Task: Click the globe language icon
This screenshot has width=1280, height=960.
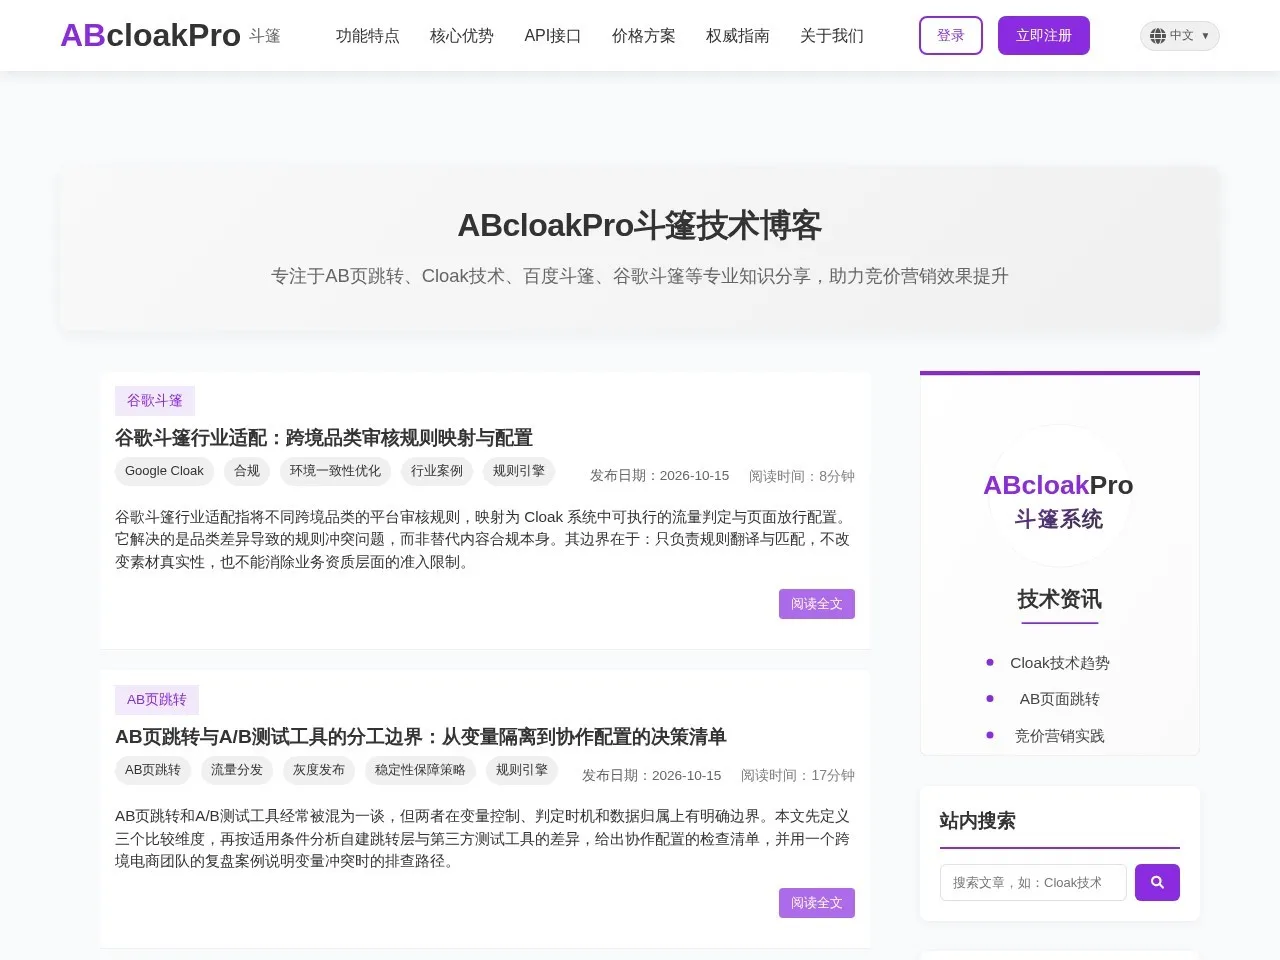Action: click(1158, 36)
